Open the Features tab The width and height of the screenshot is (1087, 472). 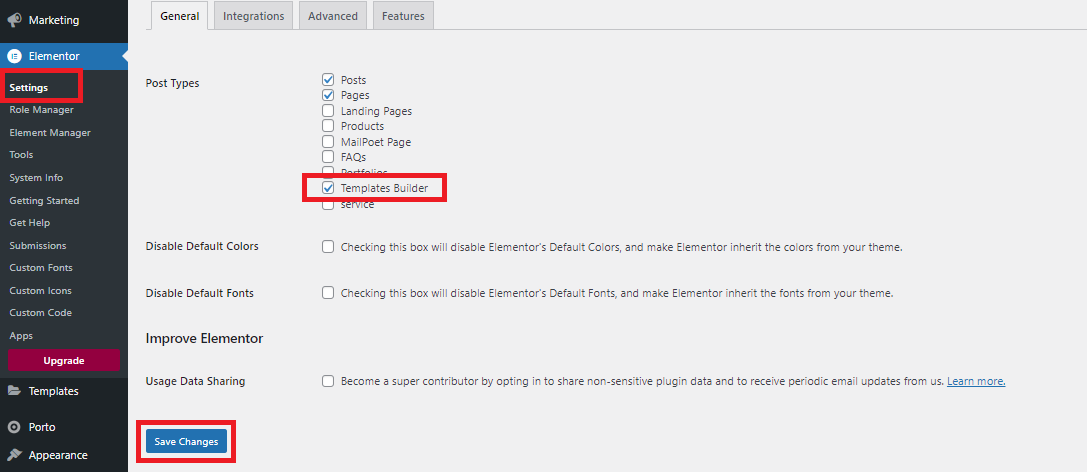pyautogui.click(x=403, y=16)
